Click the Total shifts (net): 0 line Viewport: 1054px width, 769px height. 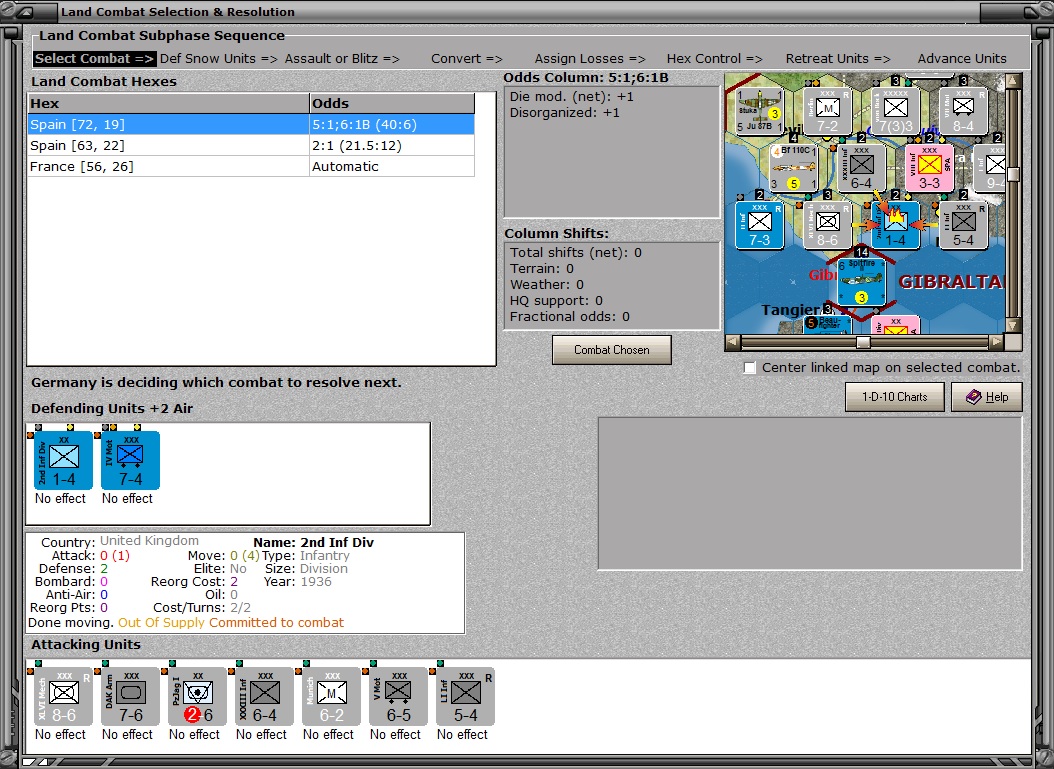[575, 252]
